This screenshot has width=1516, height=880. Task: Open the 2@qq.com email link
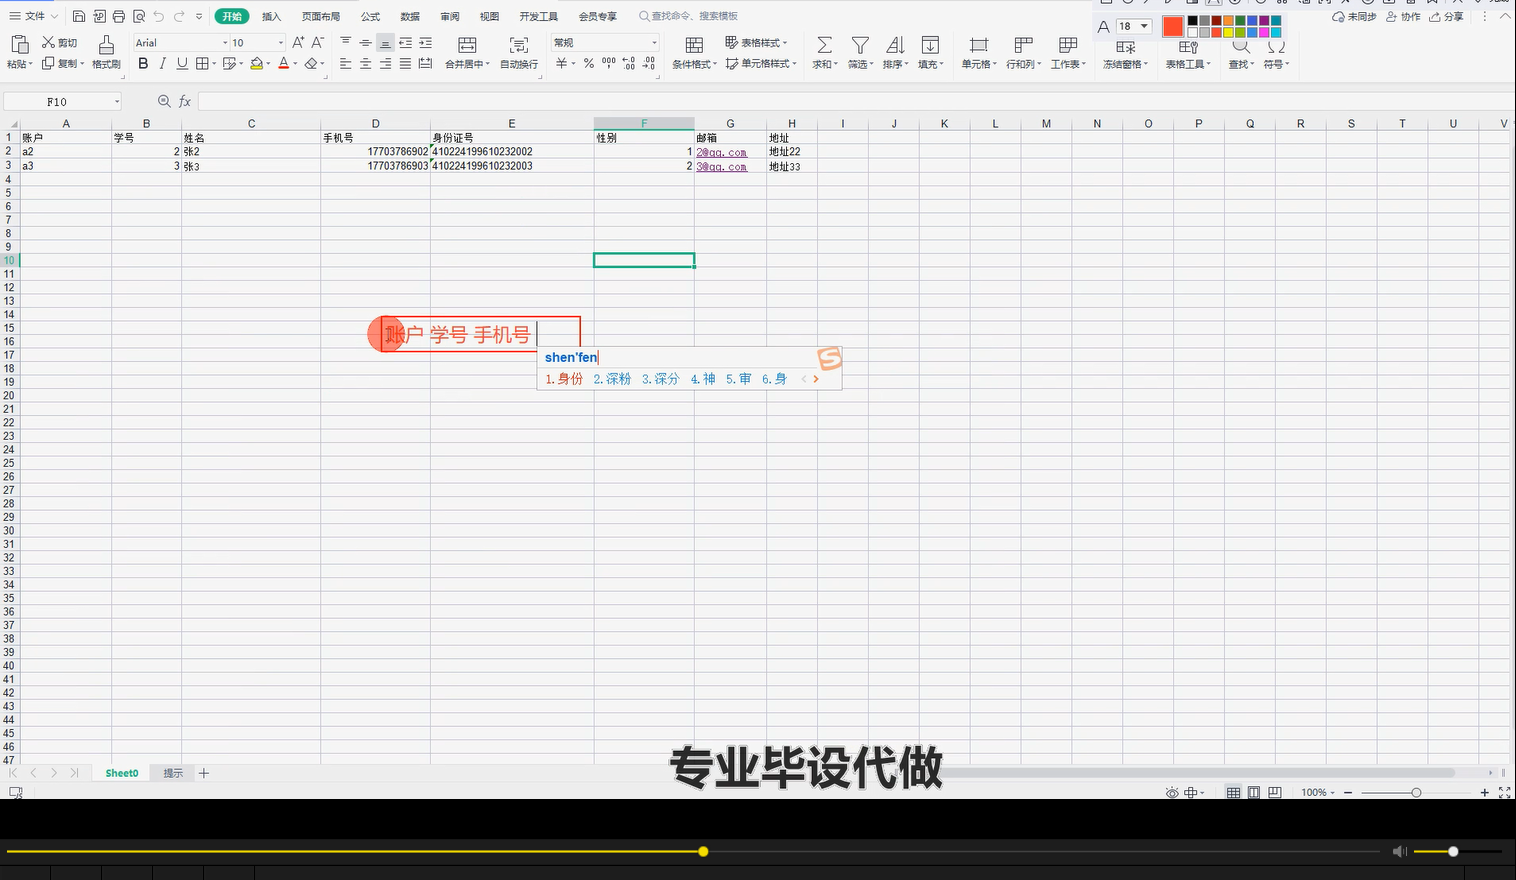point(722,152)
